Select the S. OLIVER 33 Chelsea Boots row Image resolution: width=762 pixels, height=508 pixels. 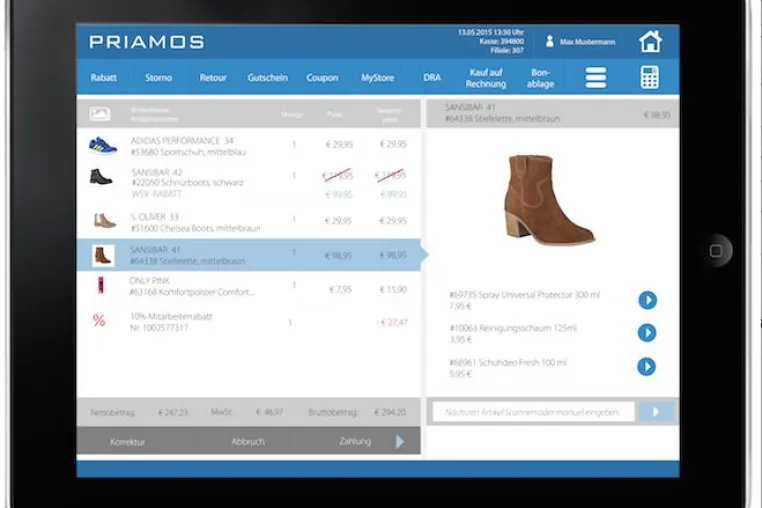248,222
